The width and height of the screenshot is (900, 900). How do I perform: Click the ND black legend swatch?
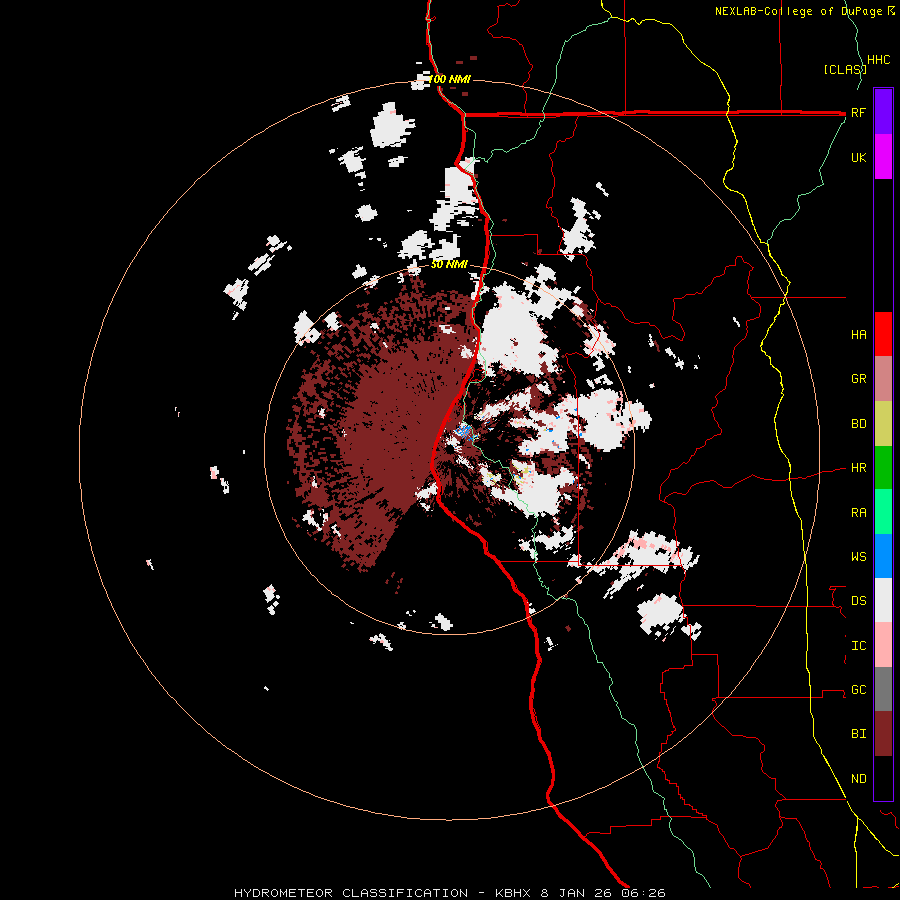883,778
